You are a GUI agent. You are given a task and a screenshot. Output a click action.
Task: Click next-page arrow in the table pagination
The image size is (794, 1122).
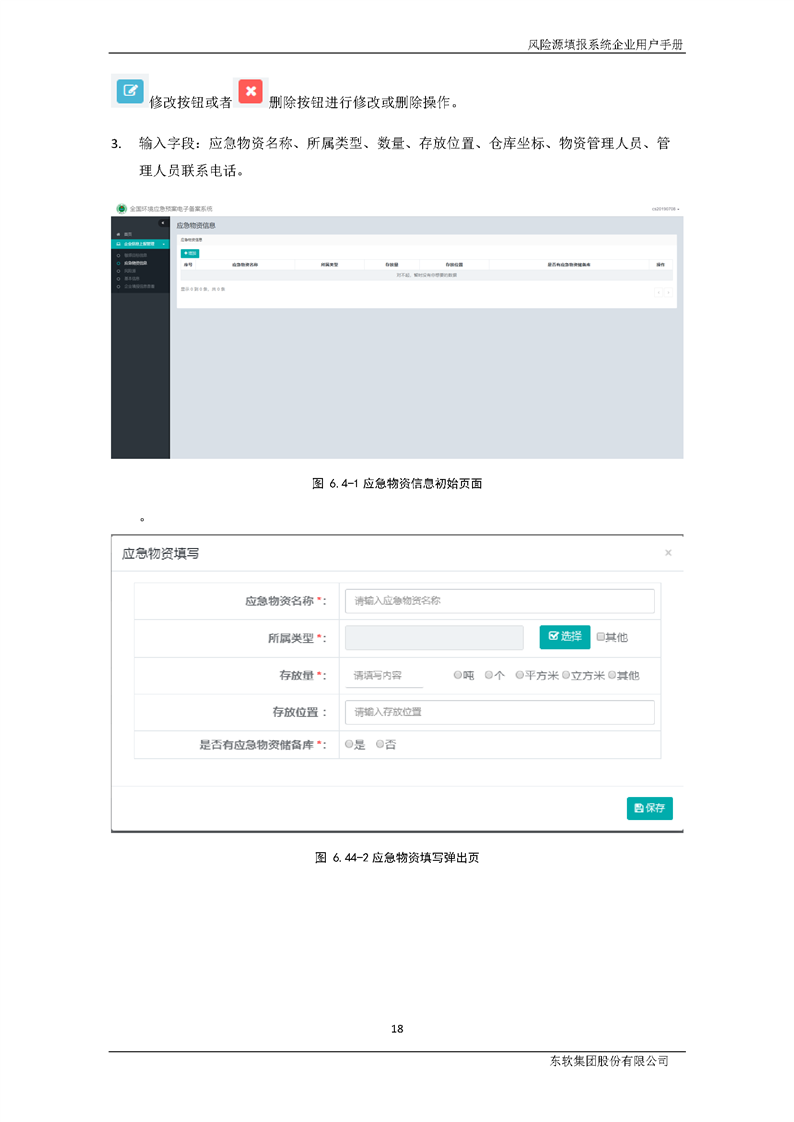[x=668, y=292]
